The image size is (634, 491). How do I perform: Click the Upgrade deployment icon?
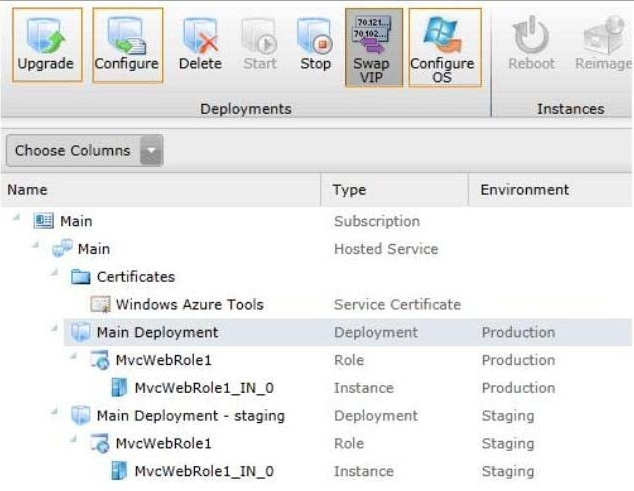pyautogui.click(x=47, y=44)
